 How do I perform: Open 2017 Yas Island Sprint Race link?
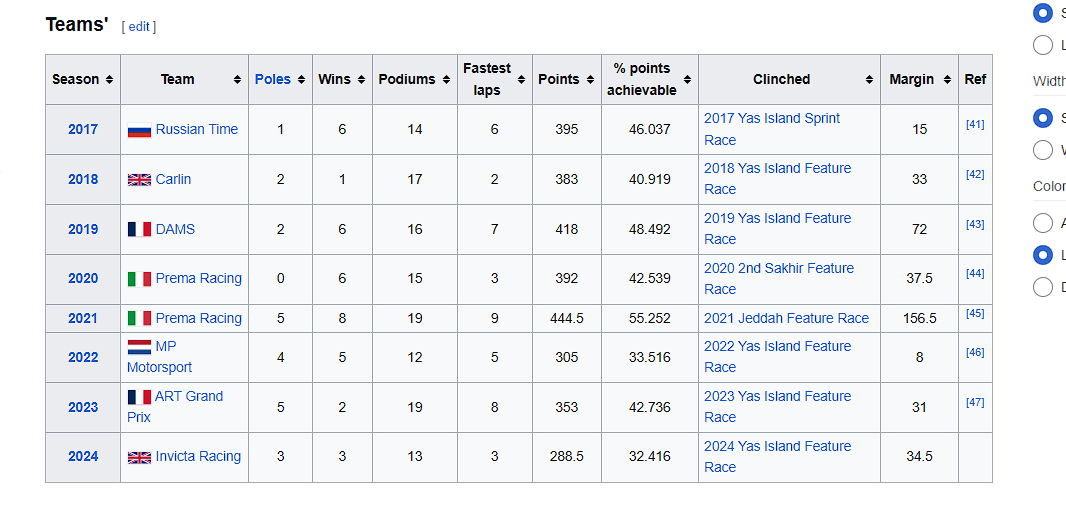point(772,129)
